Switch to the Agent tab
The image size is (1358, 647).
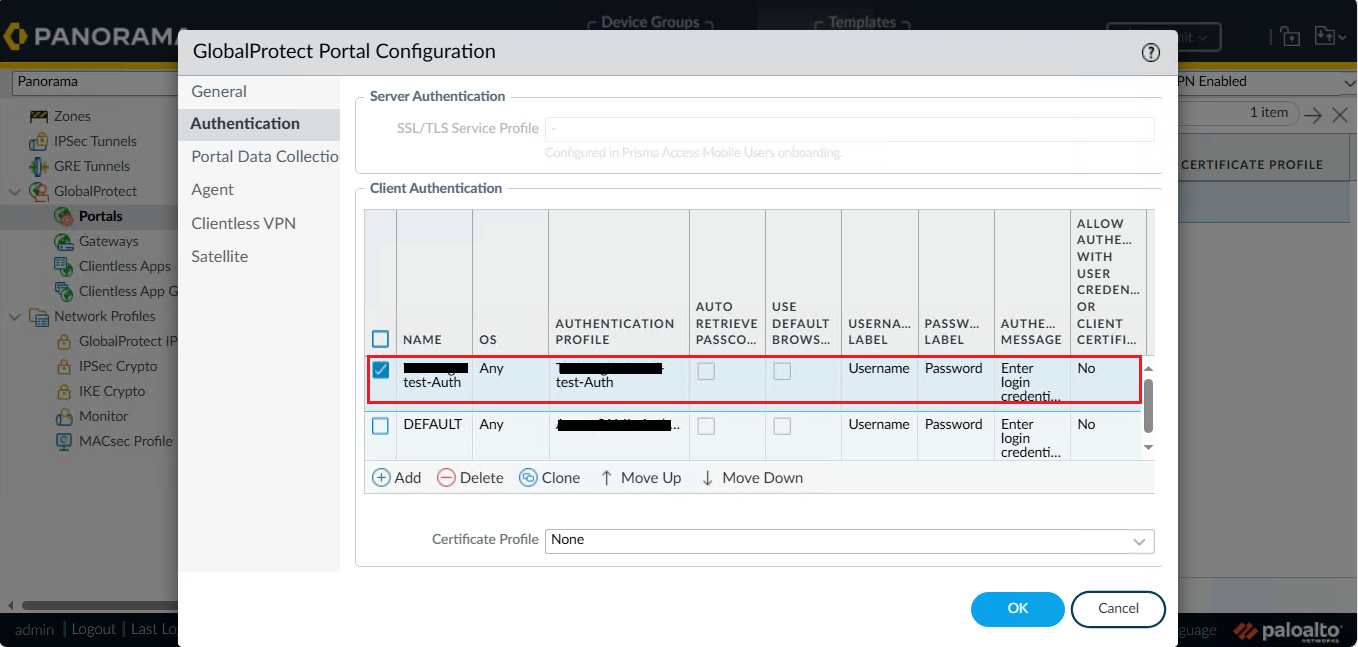point(213,189)
